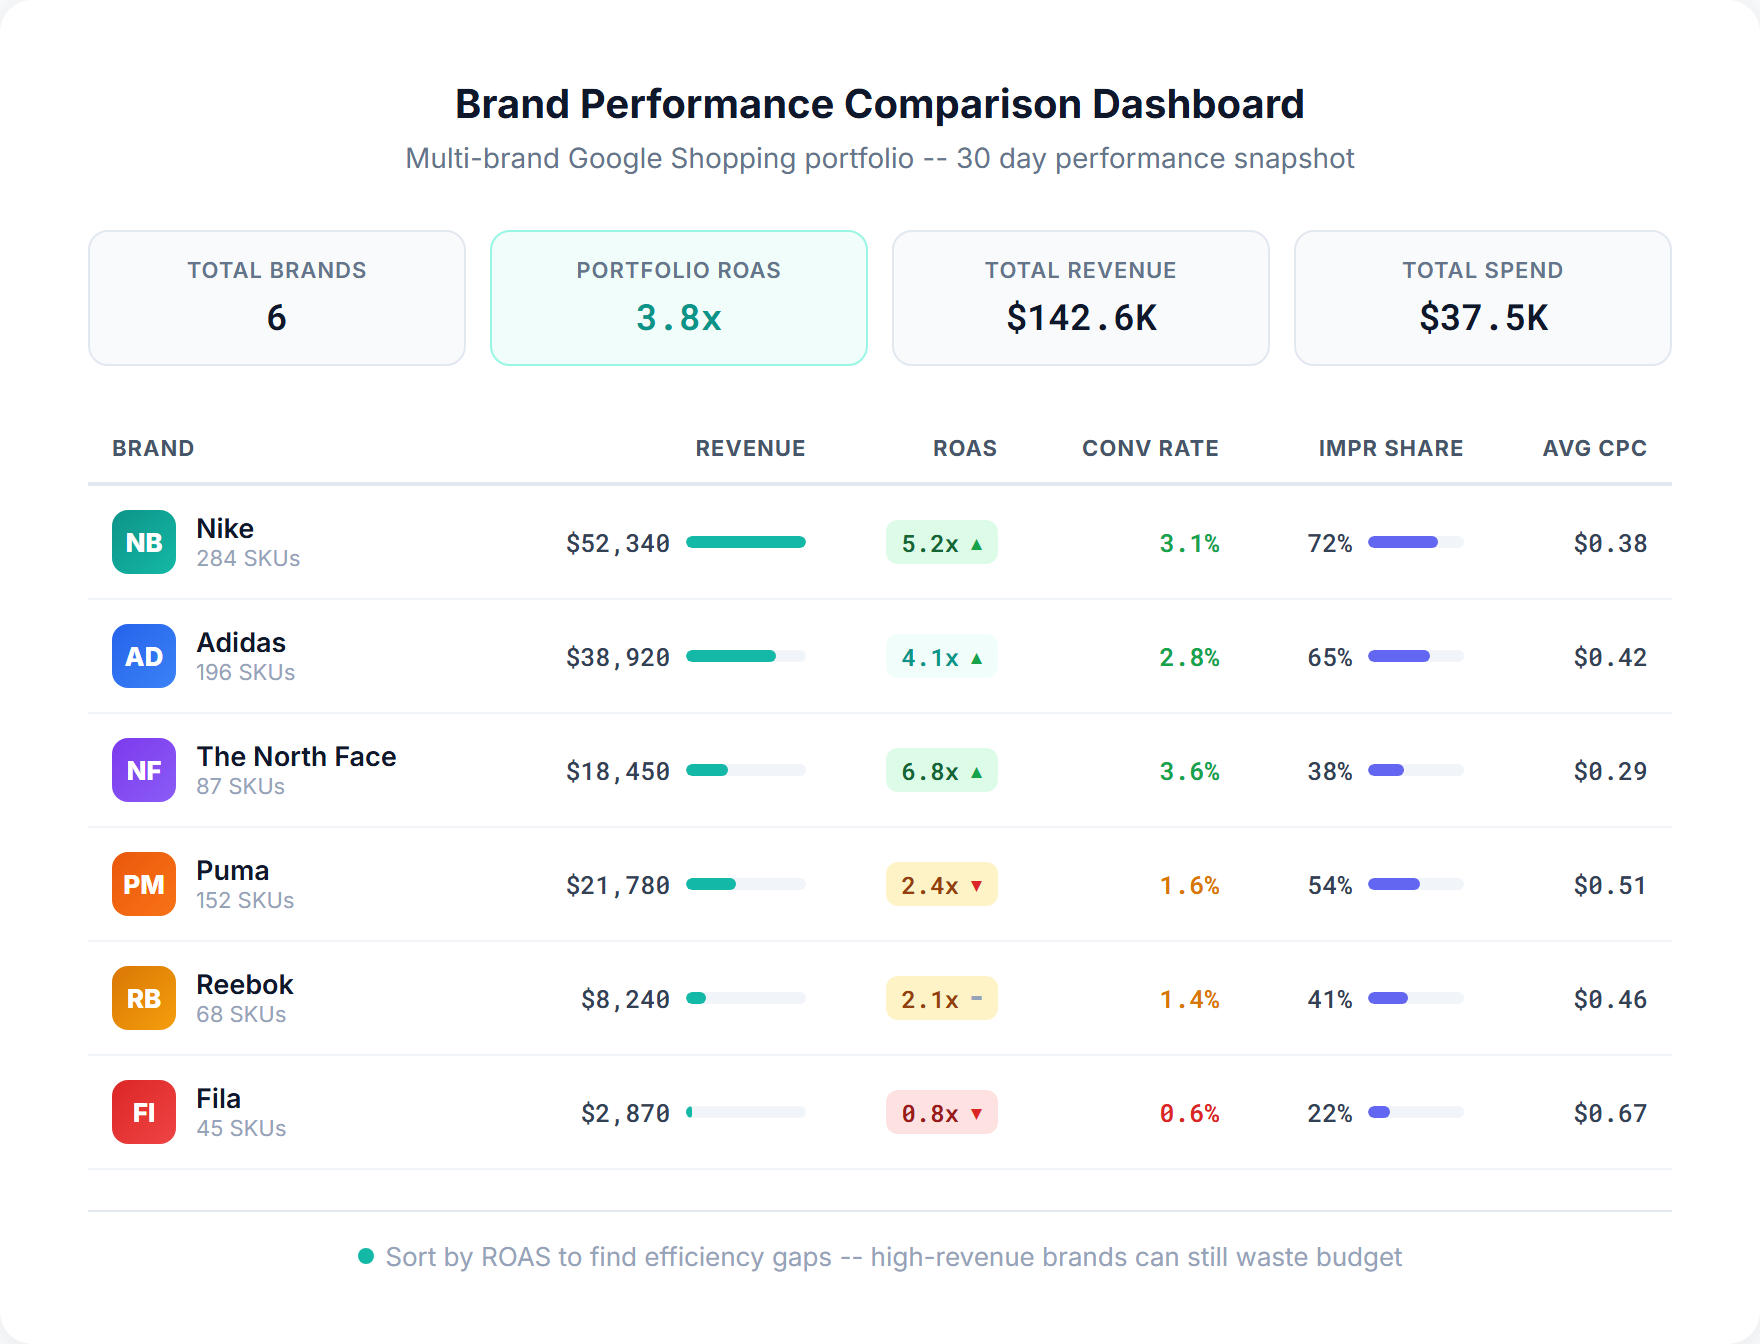Switch to the Total Spend card
Image resolution: width=1760 pixels, height=1344 pixels.
1482,297
